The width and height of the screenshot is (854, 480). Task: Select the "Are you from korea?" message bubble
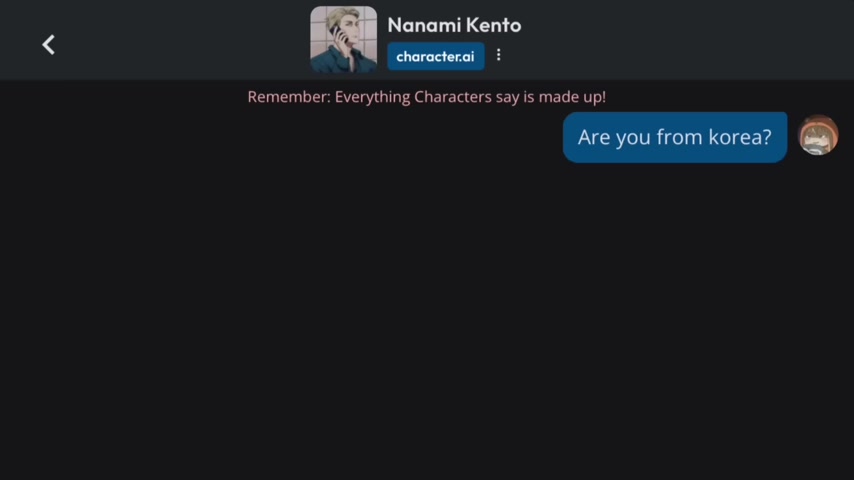[675, 137]
